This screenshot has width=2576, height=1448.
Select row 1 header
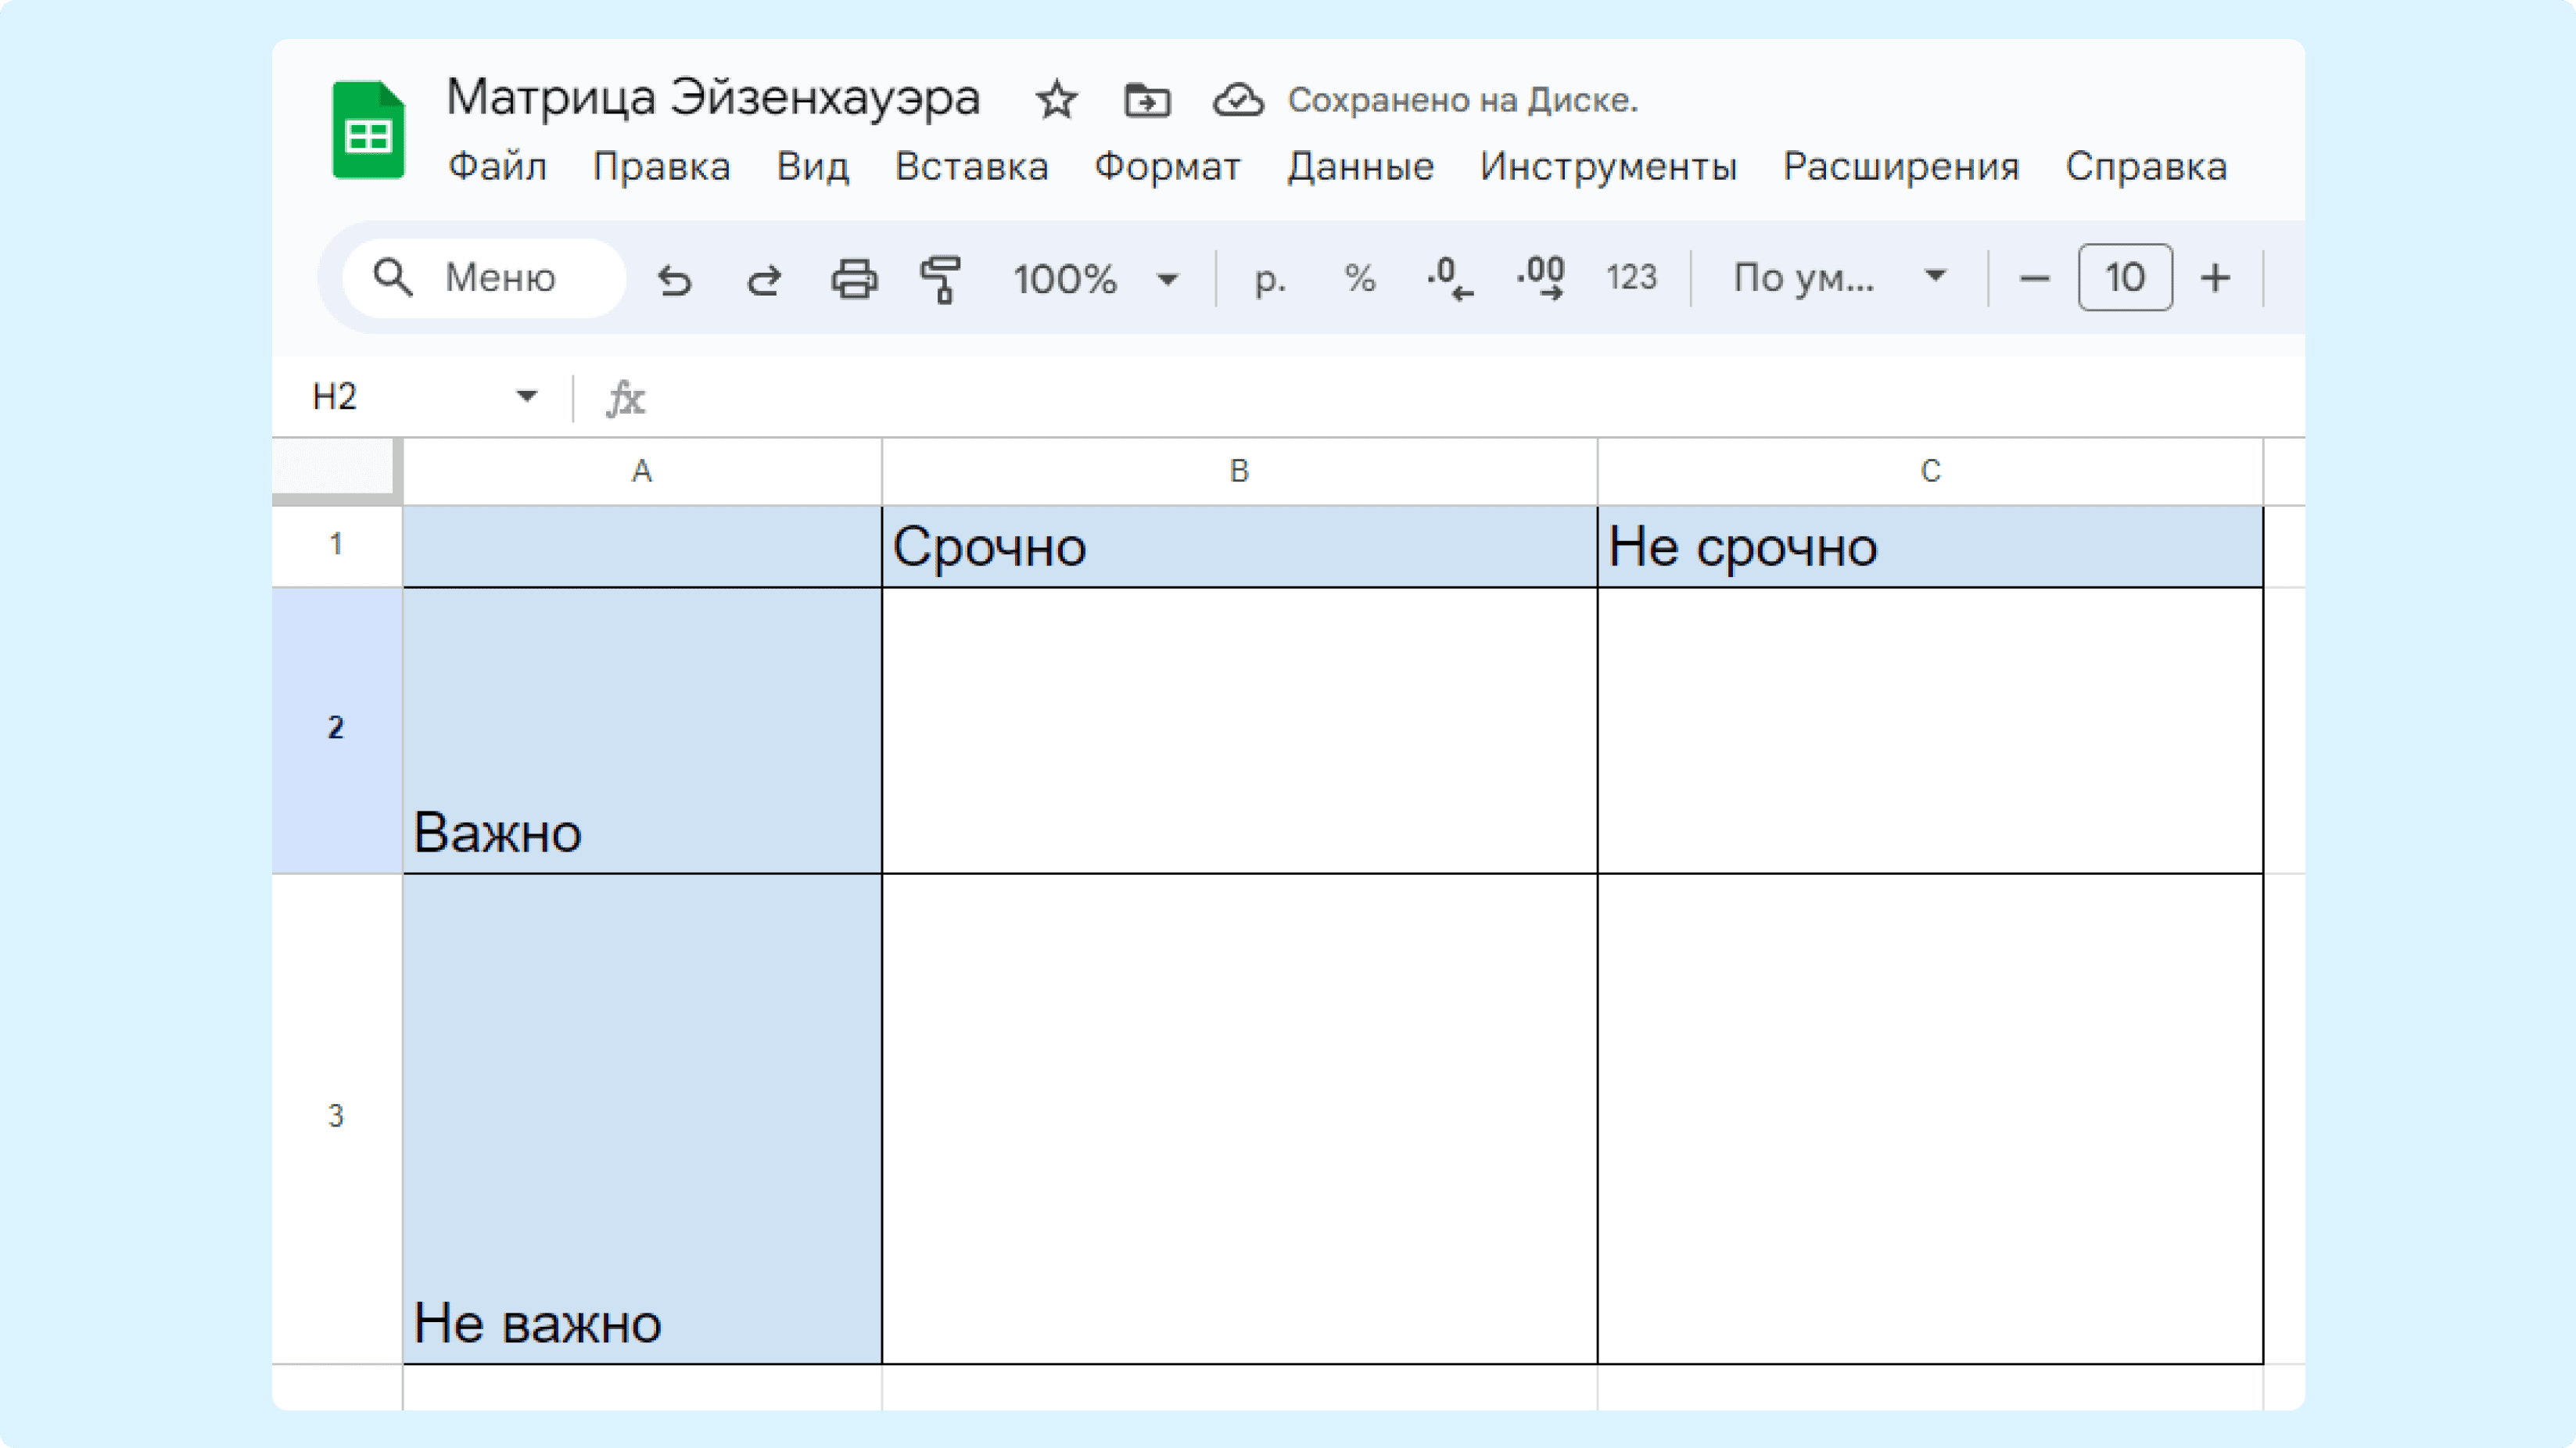(x=336, y=545)
